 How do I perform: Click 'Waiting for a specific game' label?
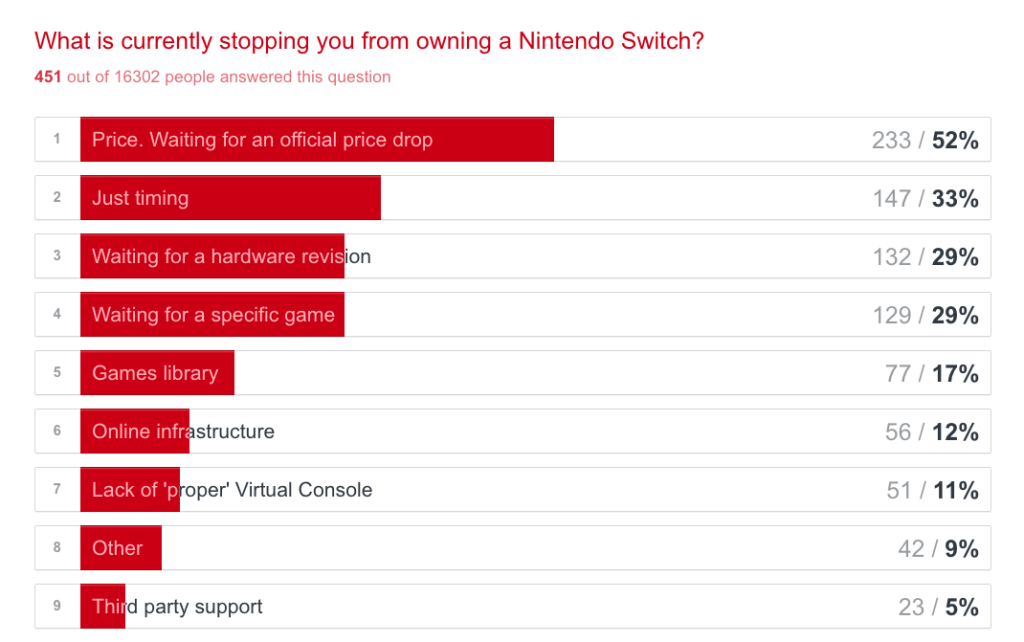click(213, 315)
